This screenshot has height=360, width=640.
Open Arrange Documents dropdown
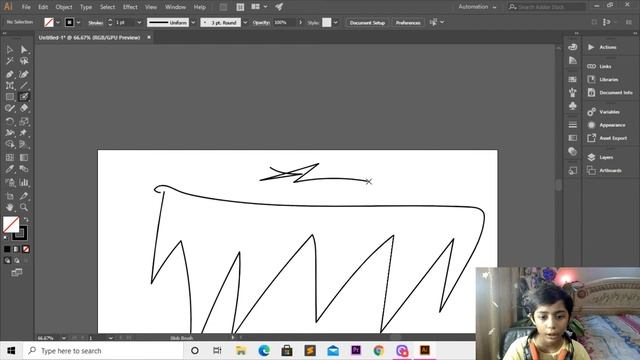pyautogui.click(x=260, y=7)
